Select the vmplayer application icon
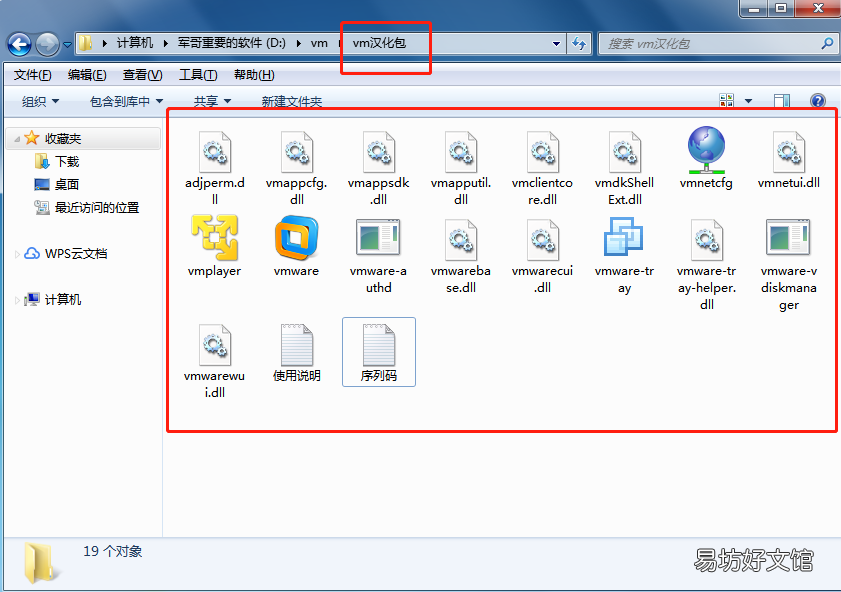This screenshot has height=592, width=841. (x=215, y=238)
